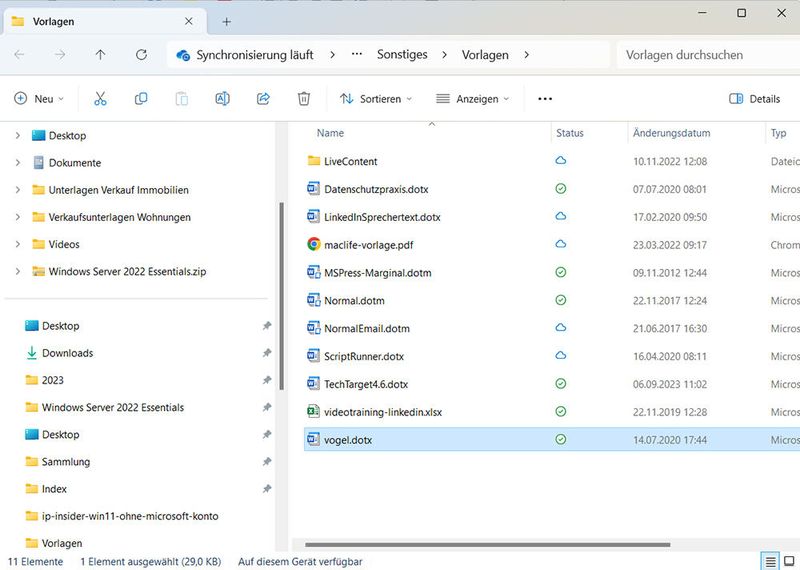Screen dimensions: 800x570
Task: Refresh the current folder view
Action: click(x=141, y=55)
